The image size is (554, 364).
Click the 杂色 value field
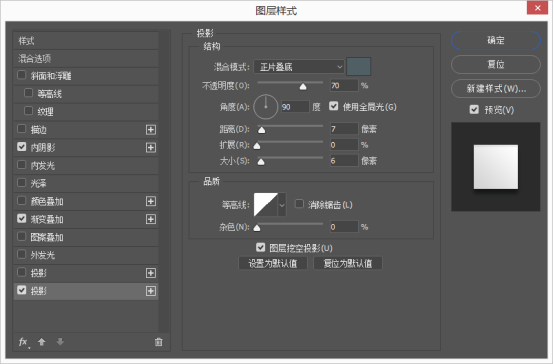click(344, 227)
